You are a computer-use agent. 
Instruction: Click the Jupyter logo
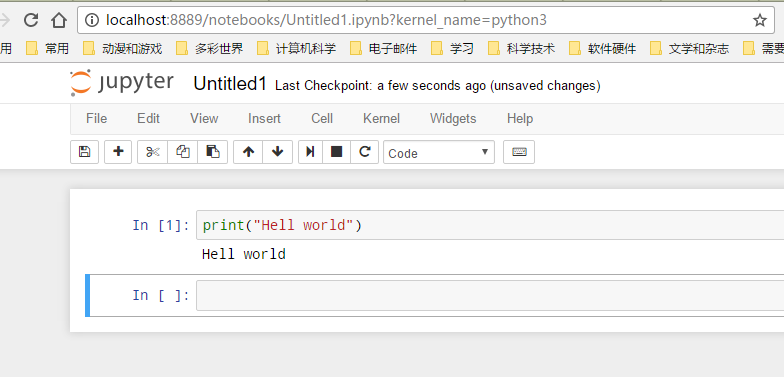pyautogui.click(x=122, y=83)
